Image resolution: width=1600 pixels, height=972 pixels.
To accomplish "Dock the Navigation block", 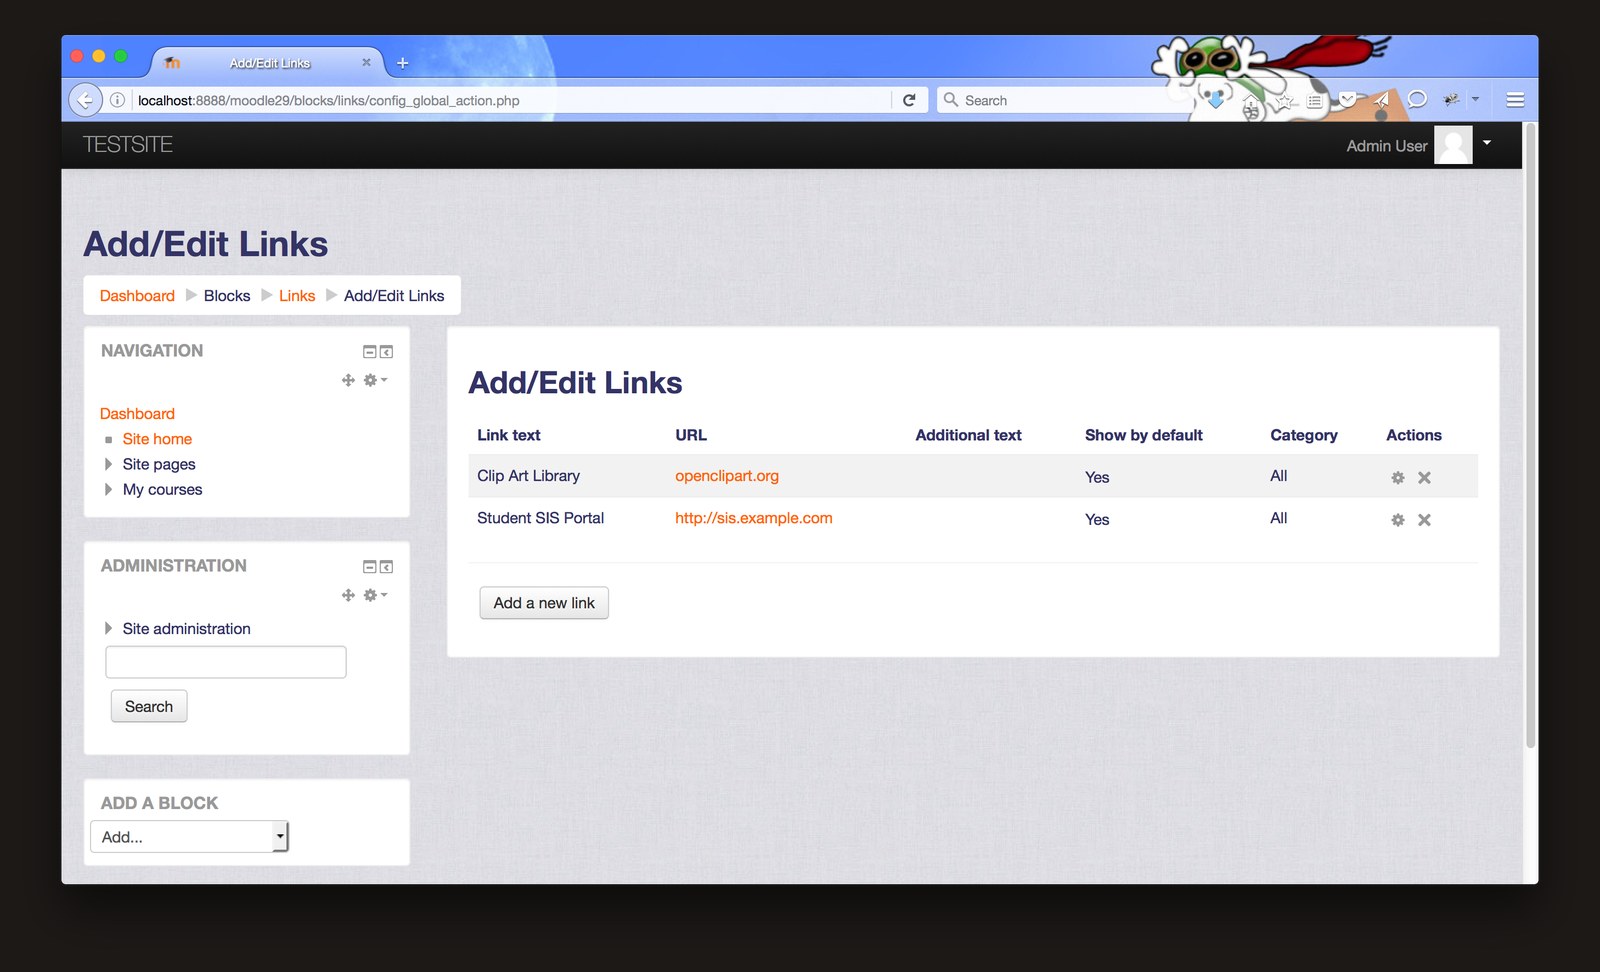I will click(x=386, y=352).
